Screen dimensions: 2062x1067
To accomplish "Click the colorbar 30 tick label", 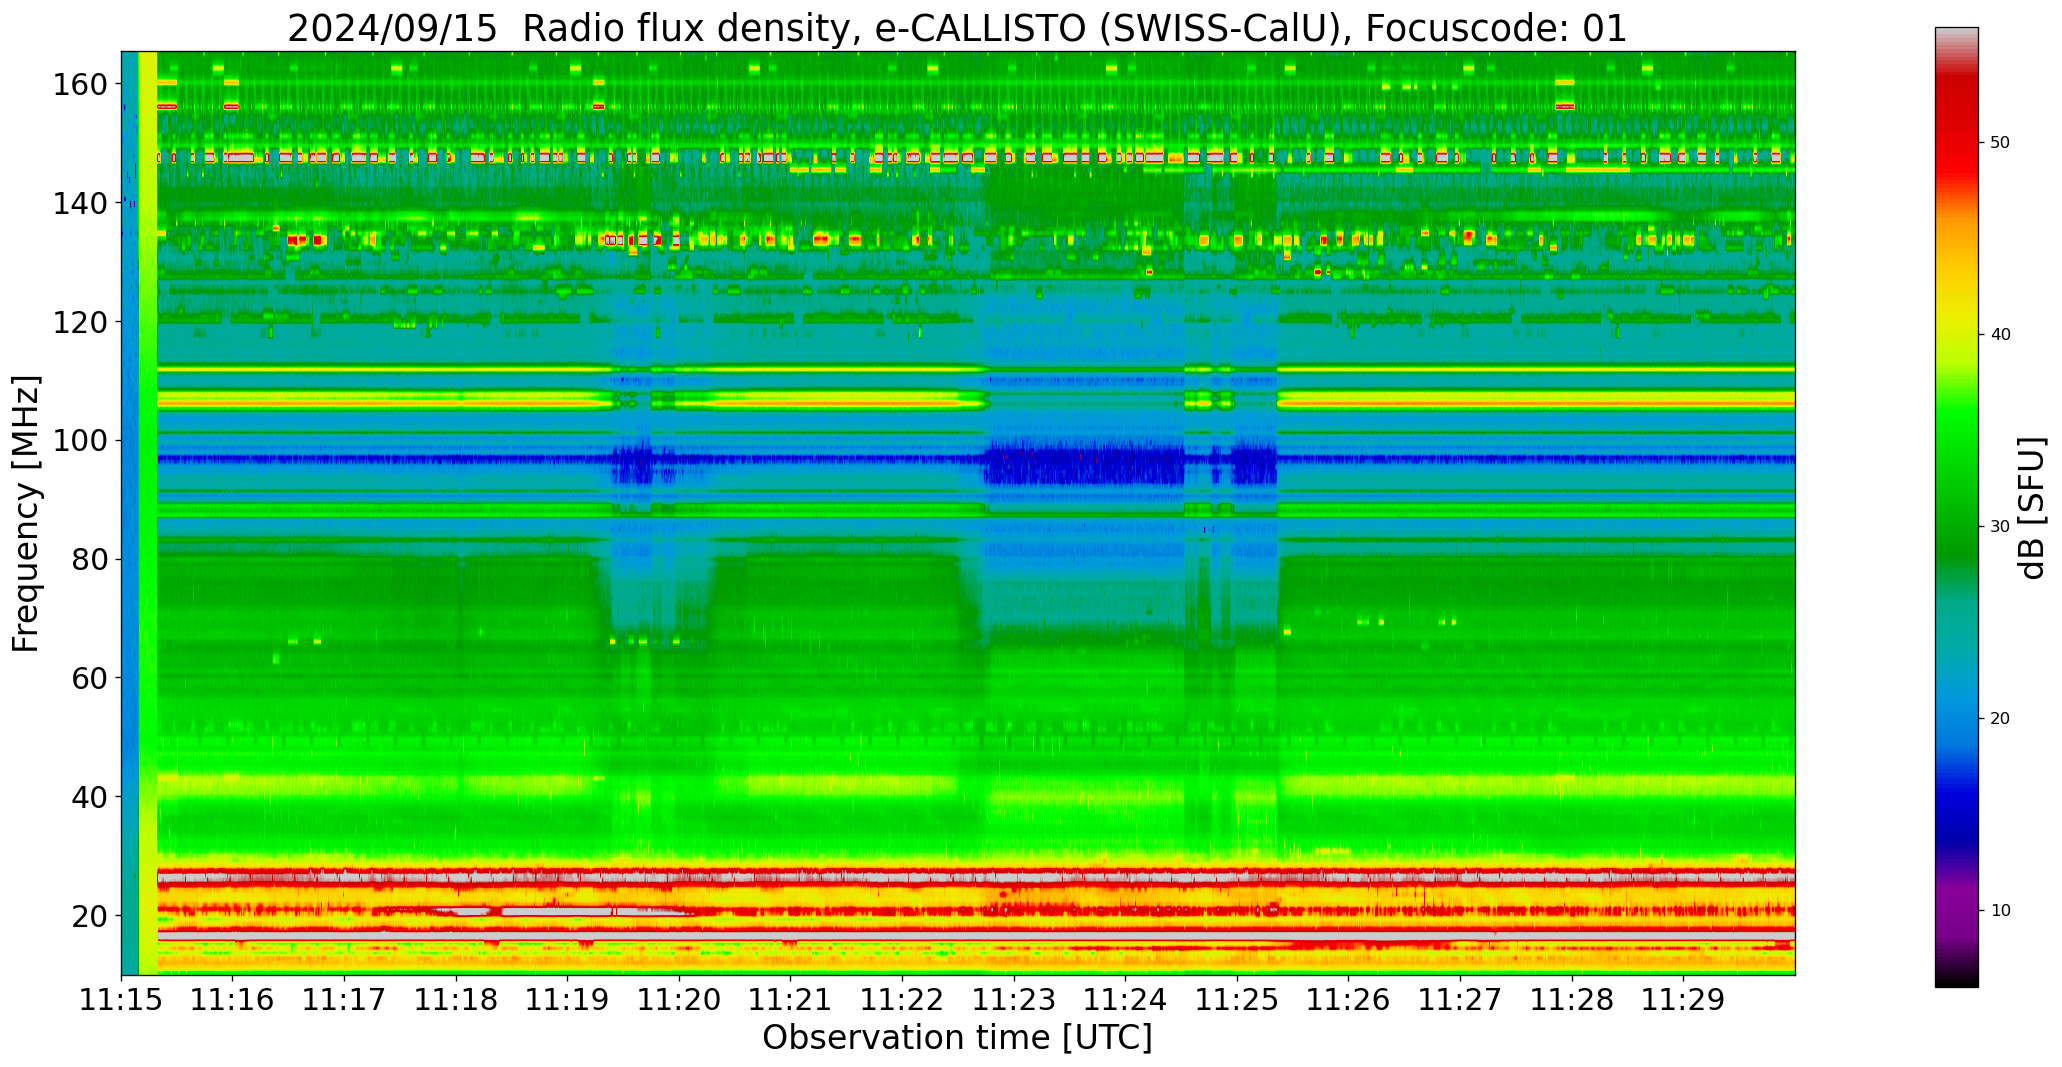I will point(2000,527).
